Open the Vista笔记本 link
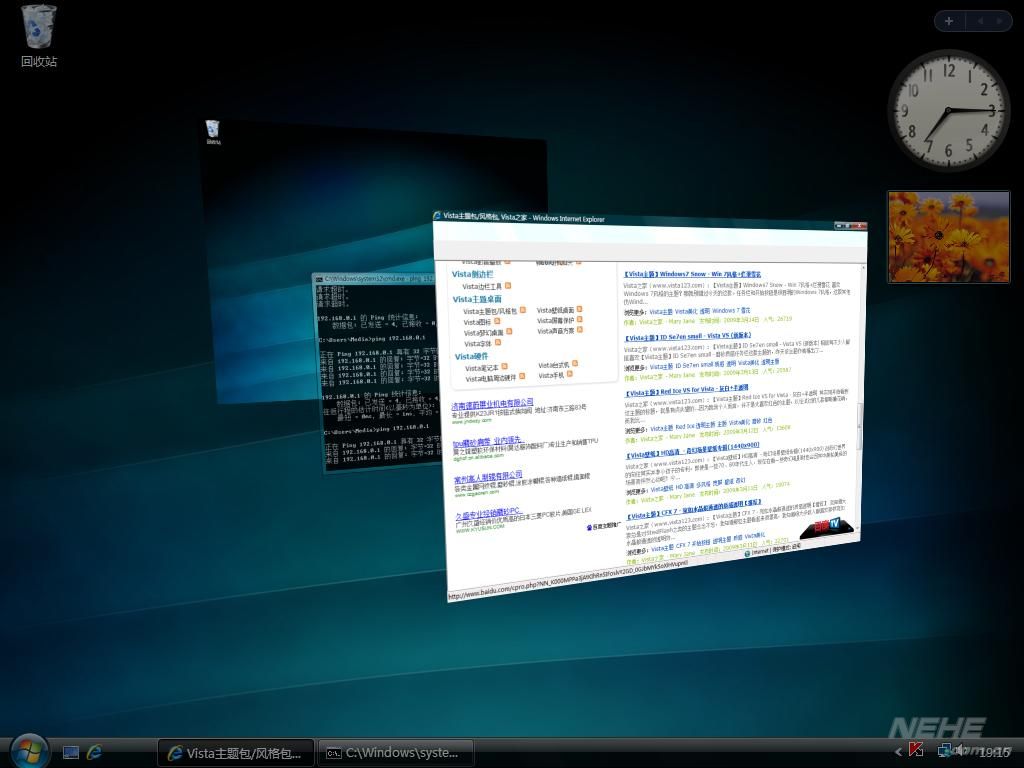Screen dimensions: 1024x768 click(x=482, y=368)
